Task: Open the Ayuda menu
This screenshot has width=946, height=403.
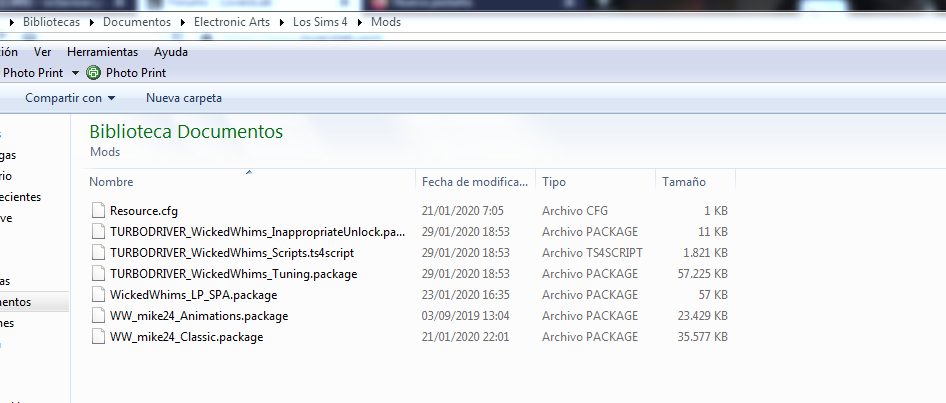Action: click(171, 52)
